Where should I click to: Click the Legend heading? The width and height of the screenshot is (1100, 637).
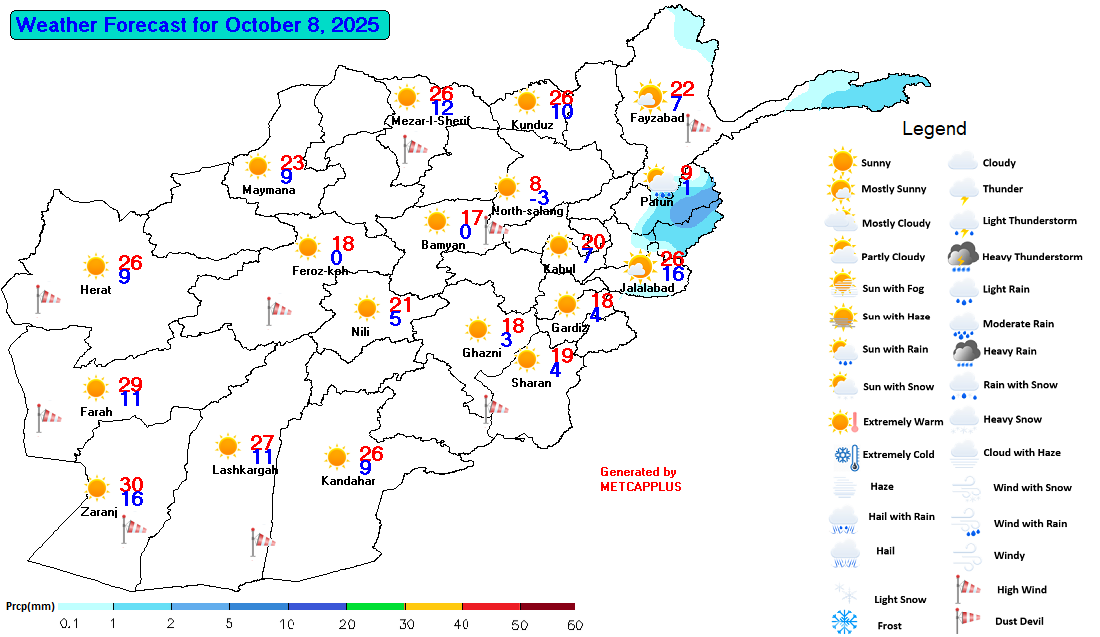[x=934, y=129]
